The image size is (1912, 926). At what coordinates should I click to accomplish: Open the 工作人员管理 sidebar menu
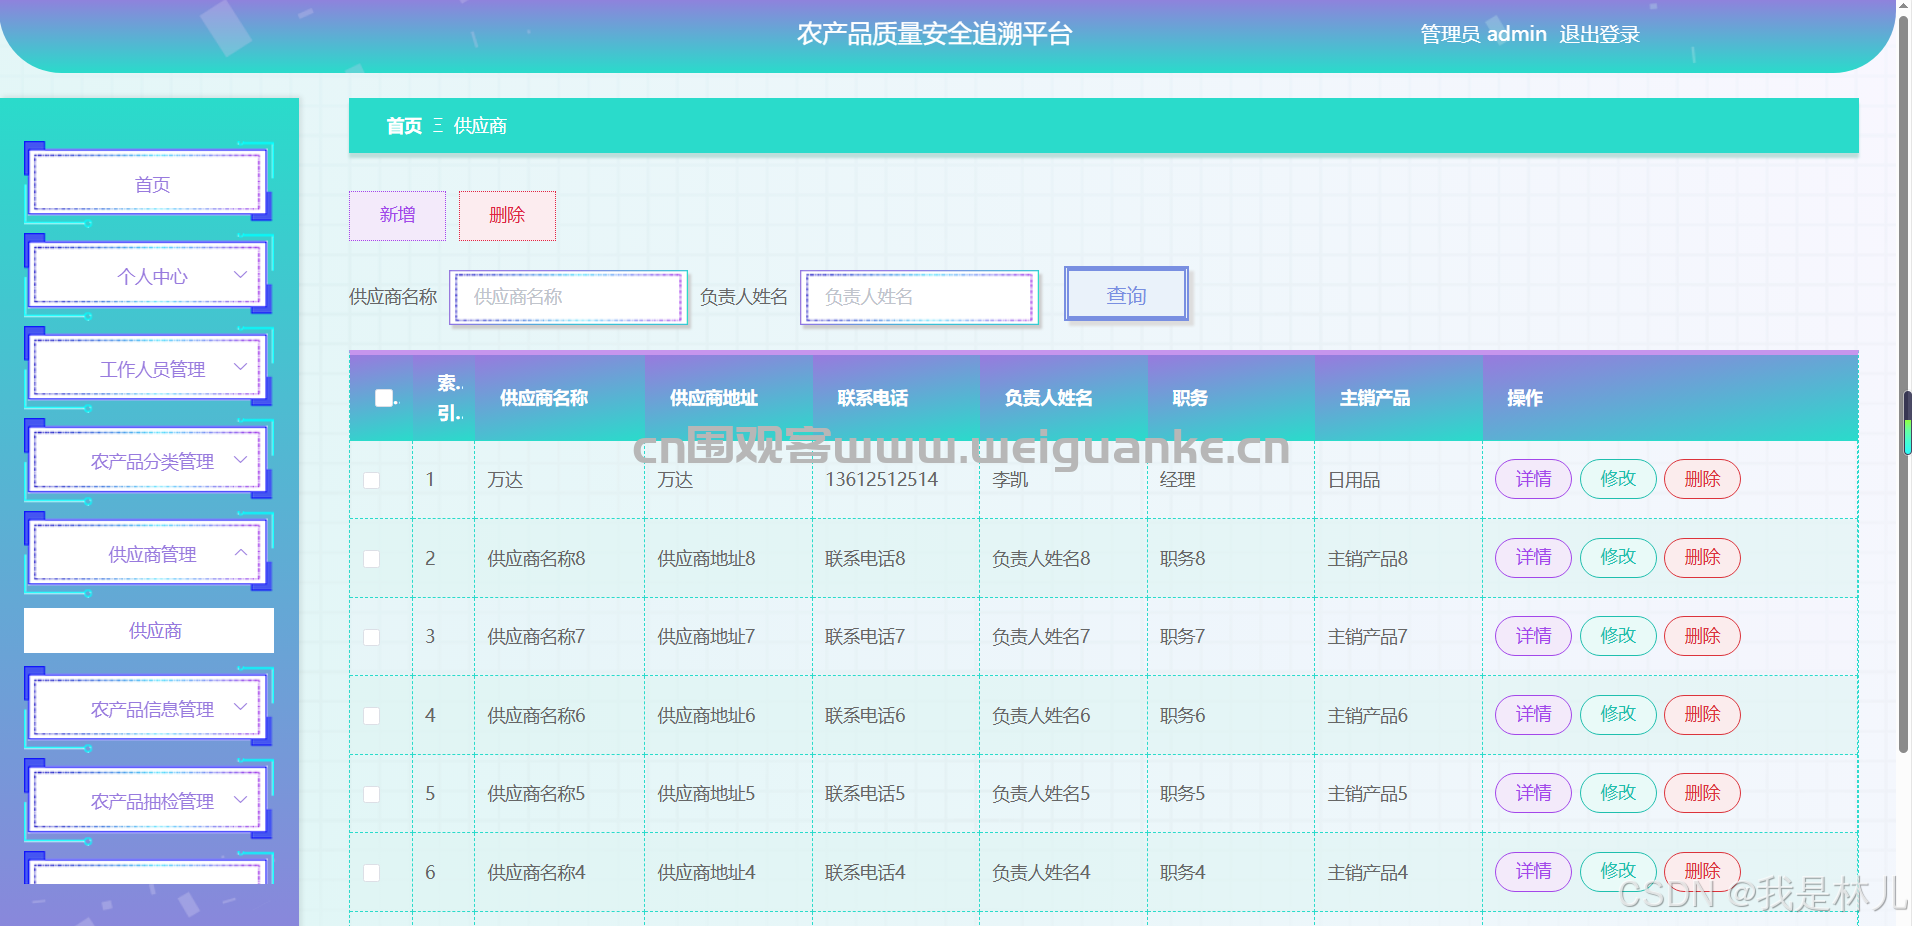coord(149,369)
